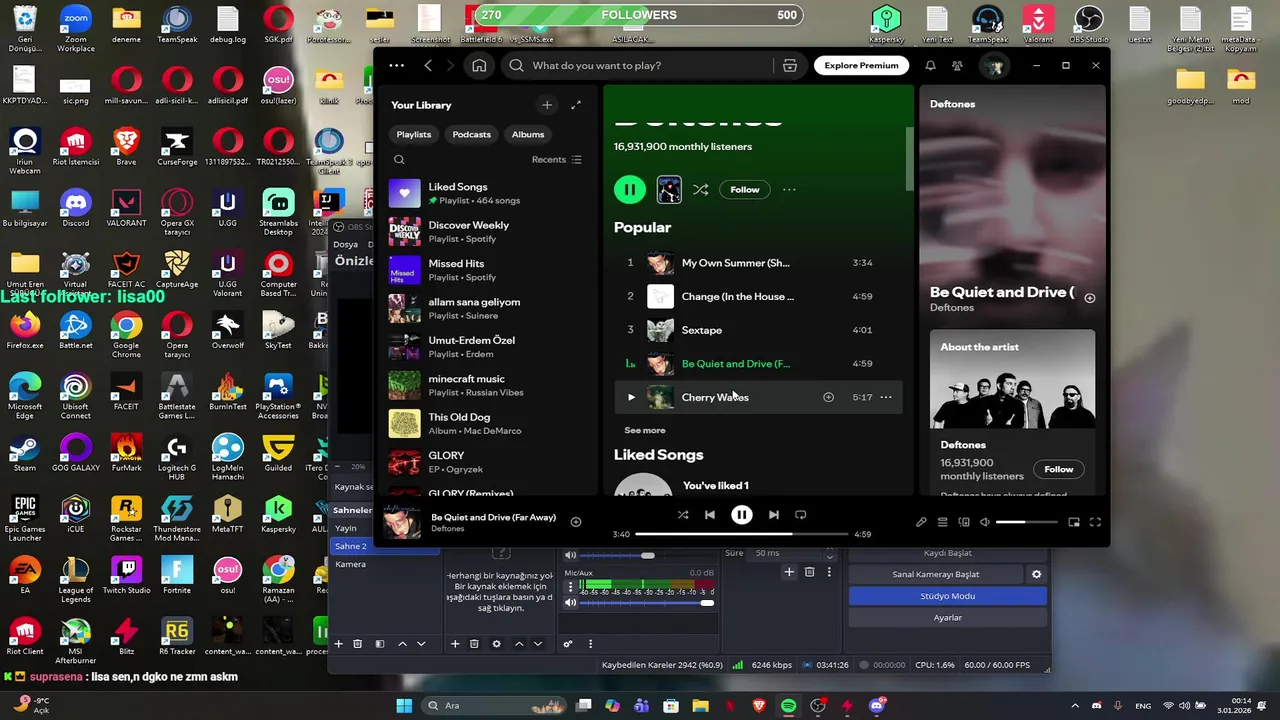Open more options for Cherry Waves
The height and width of the screenshot is (720, 1280).
tap(886, 397)
